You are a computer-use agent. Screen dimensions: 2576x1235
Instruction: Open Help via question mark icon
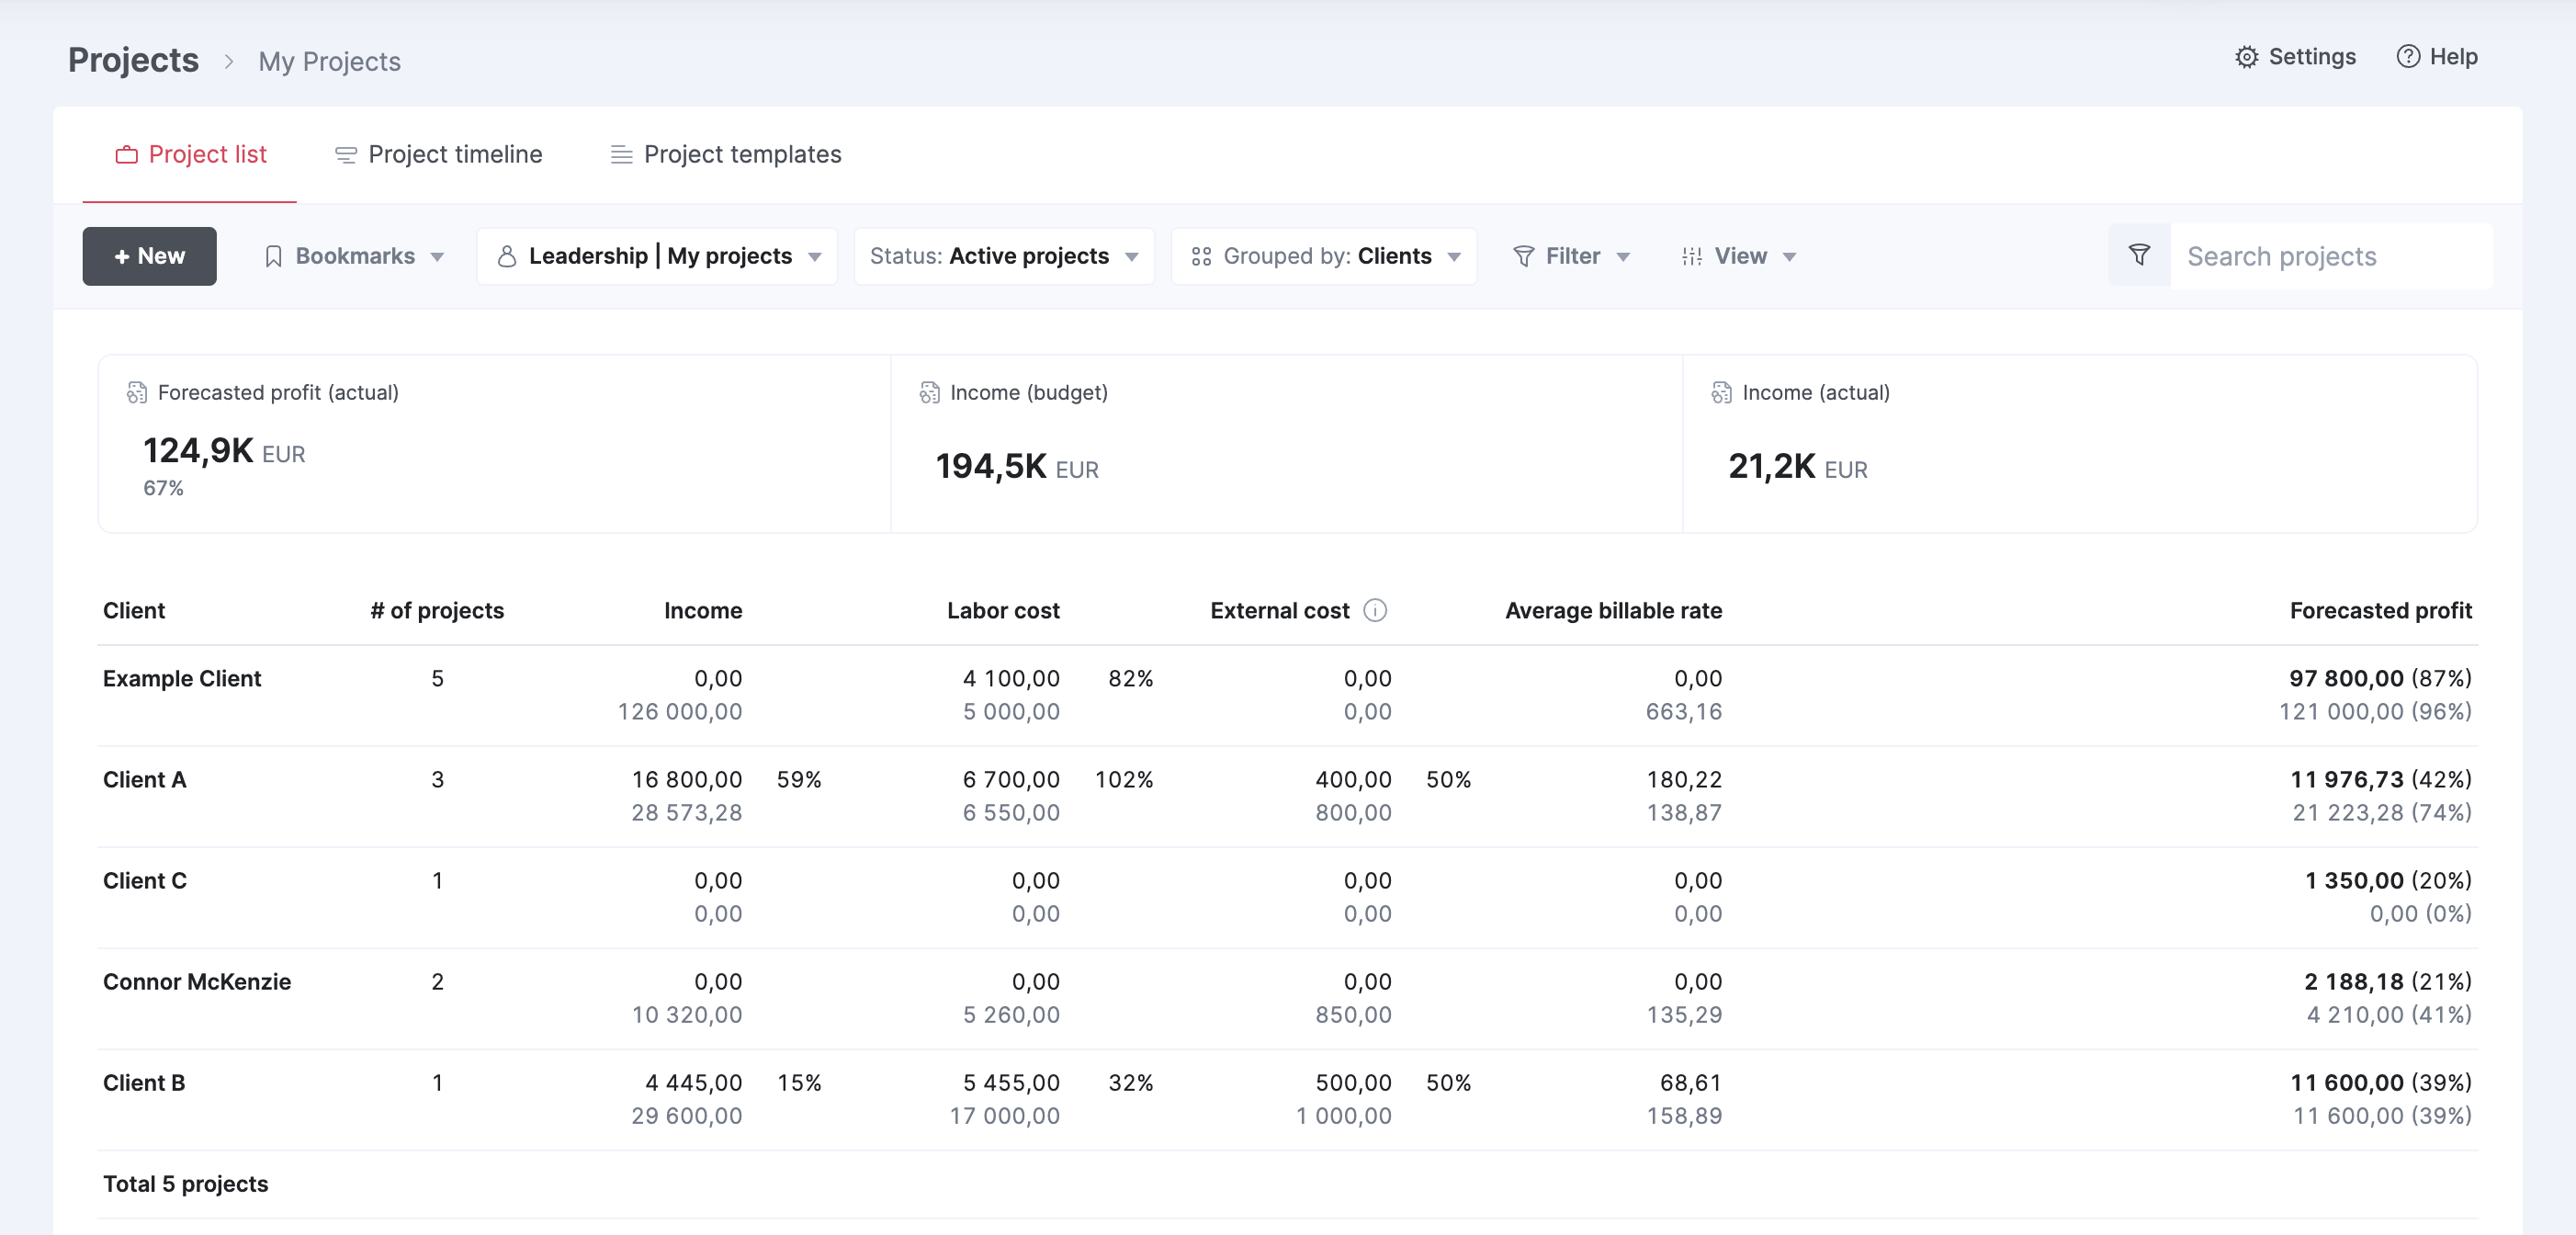point(2408,57)
